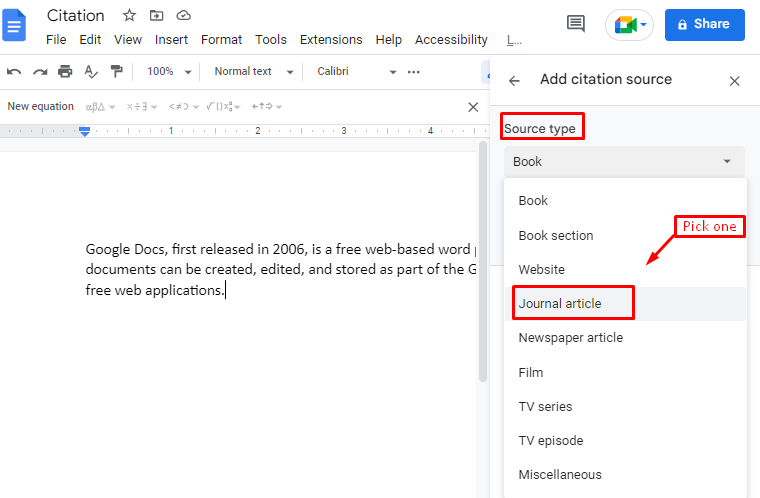Viewport: 760px width, 498px height.
Task: Select Newspaper article source type
Action: pyautogui.click(x=625, y=338)
